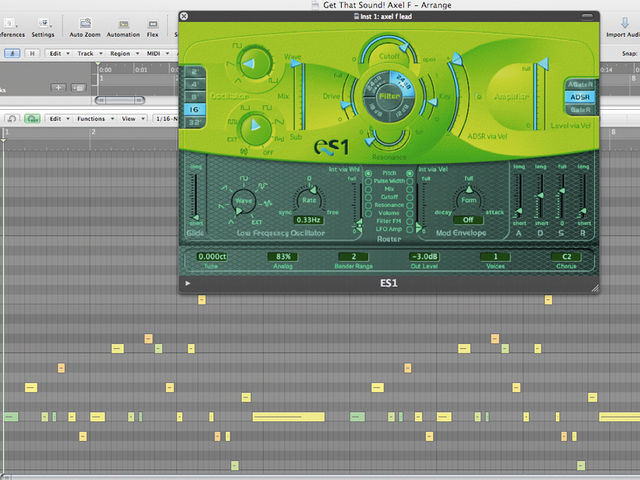Toggle the green Catch button in piano roll
Viewport: 640px width, 480px height.
click(32, 118)
